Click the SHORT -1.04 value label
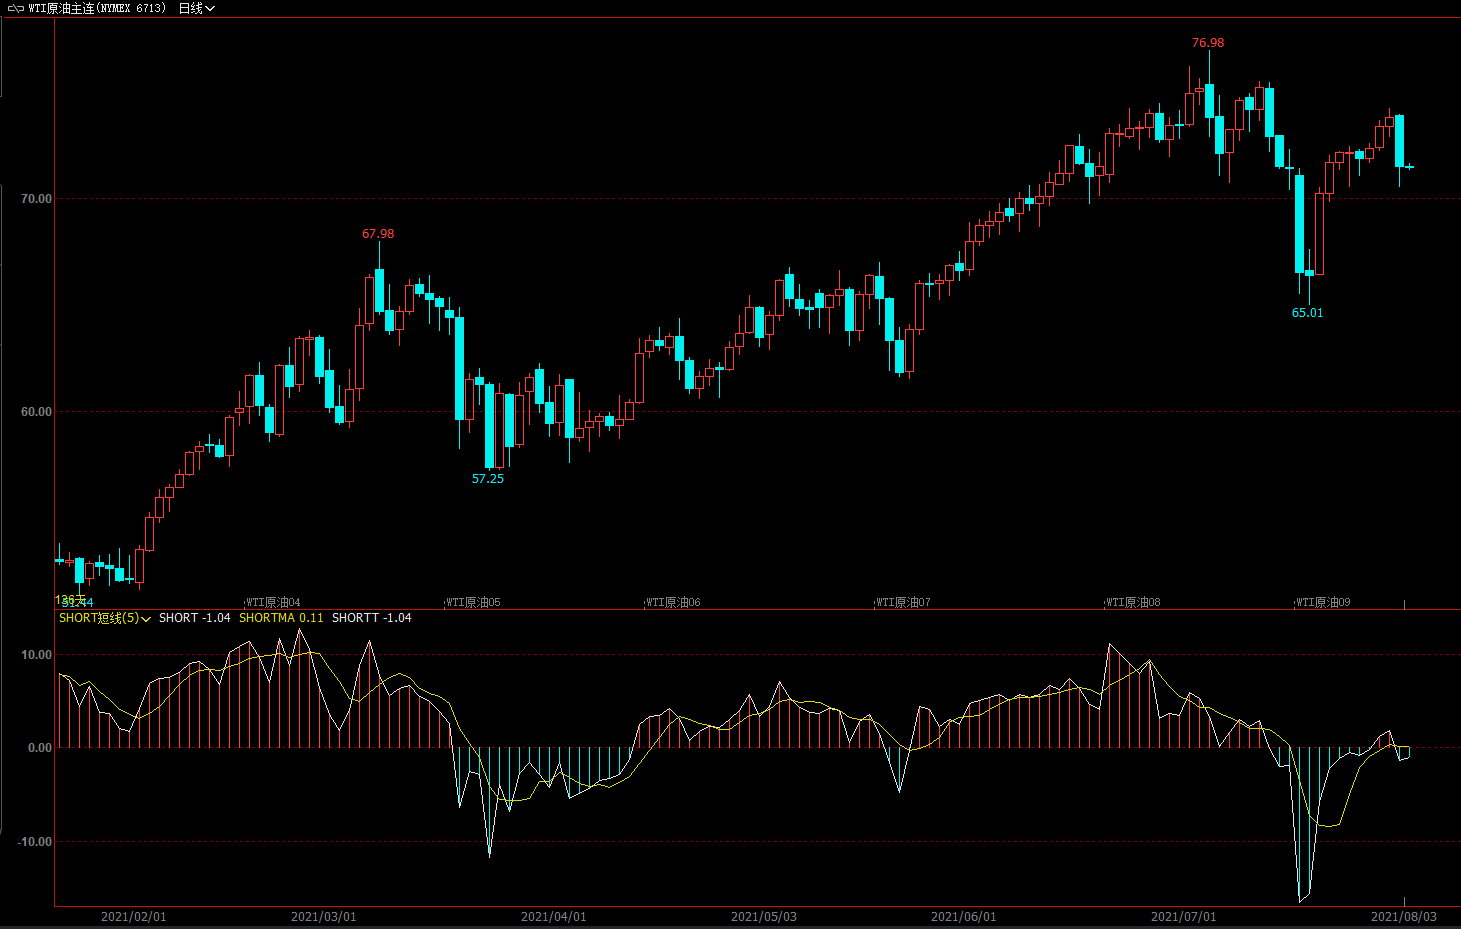The width and height of the screenshot is (1461, 929). coord(194,618)
